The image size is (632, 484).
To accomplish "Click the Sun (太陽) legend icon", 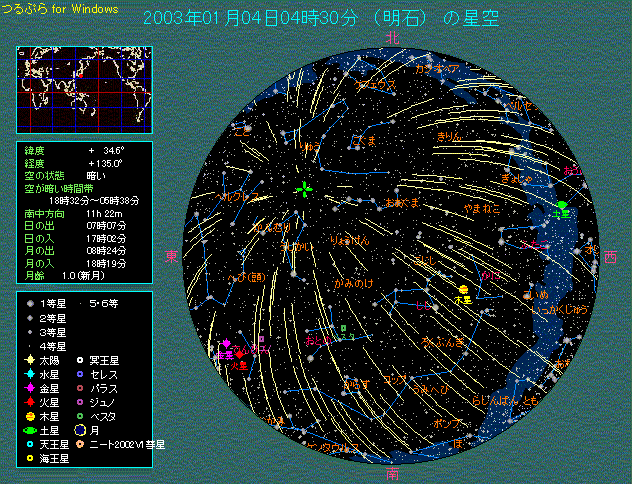I will click(31, 359).
